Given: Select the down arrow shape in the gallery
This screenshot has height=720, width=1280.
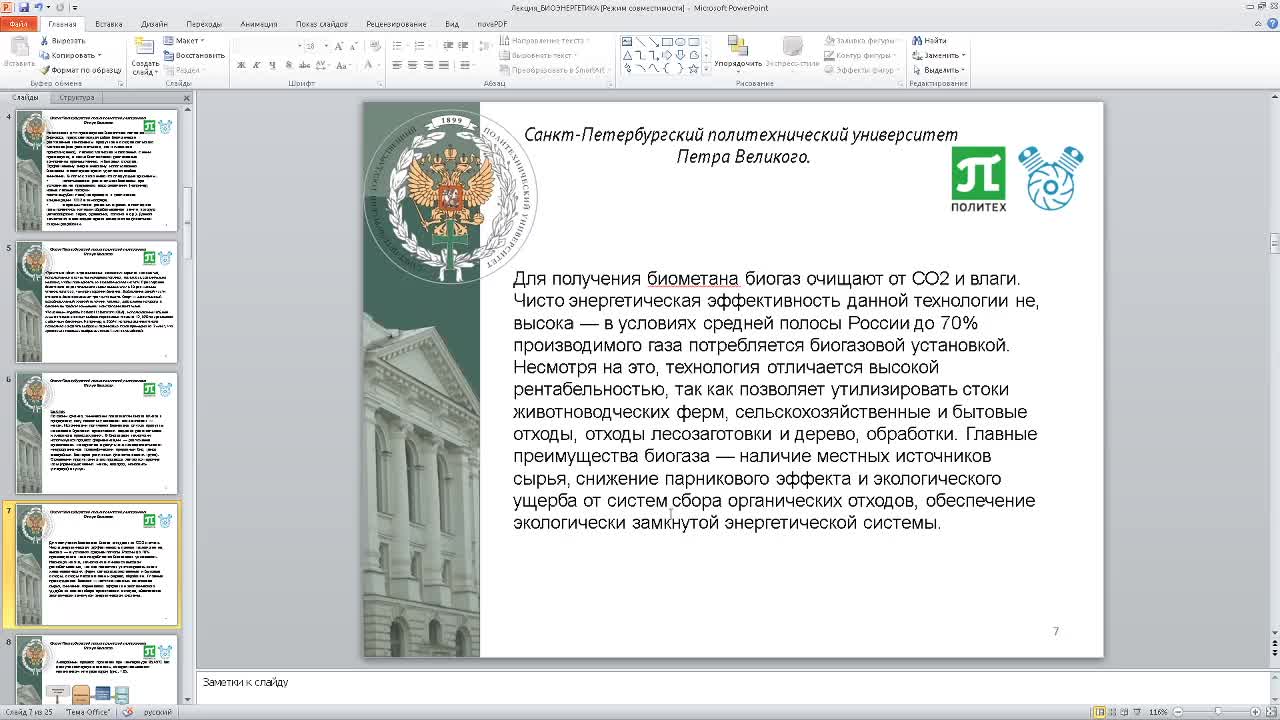Looking at the screenshot, I should (680, 55).
